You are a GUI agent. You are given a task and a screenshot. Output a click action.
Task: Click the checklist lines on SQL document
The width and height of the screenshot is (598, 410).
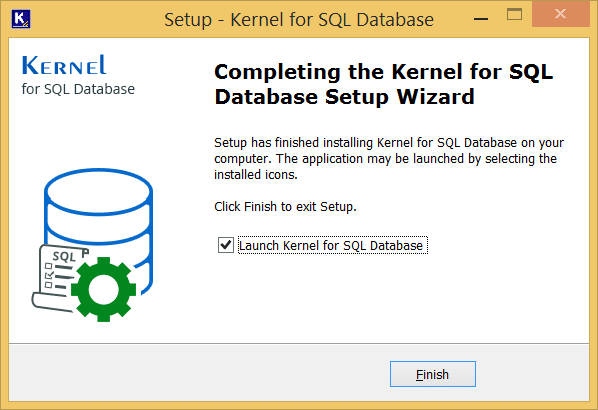58,275
